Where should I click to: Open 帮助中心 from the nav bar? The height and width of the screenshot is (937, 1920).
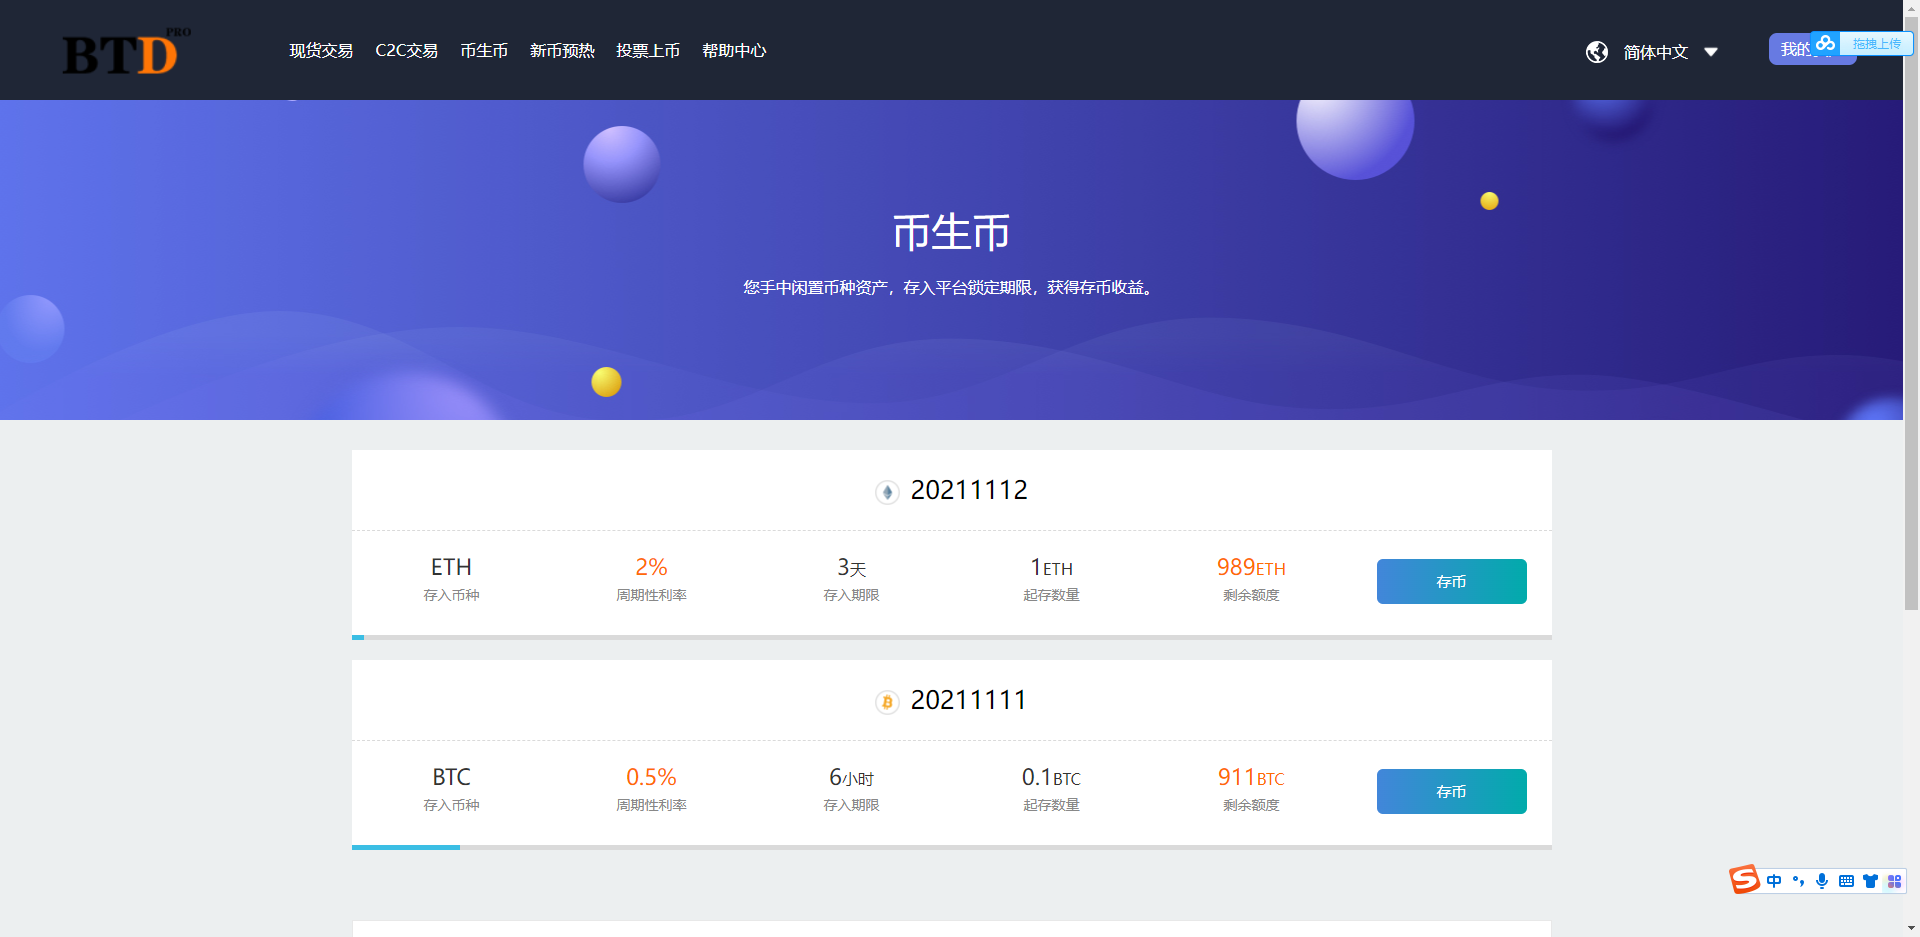pyautogui.click(x=734, y=50)
